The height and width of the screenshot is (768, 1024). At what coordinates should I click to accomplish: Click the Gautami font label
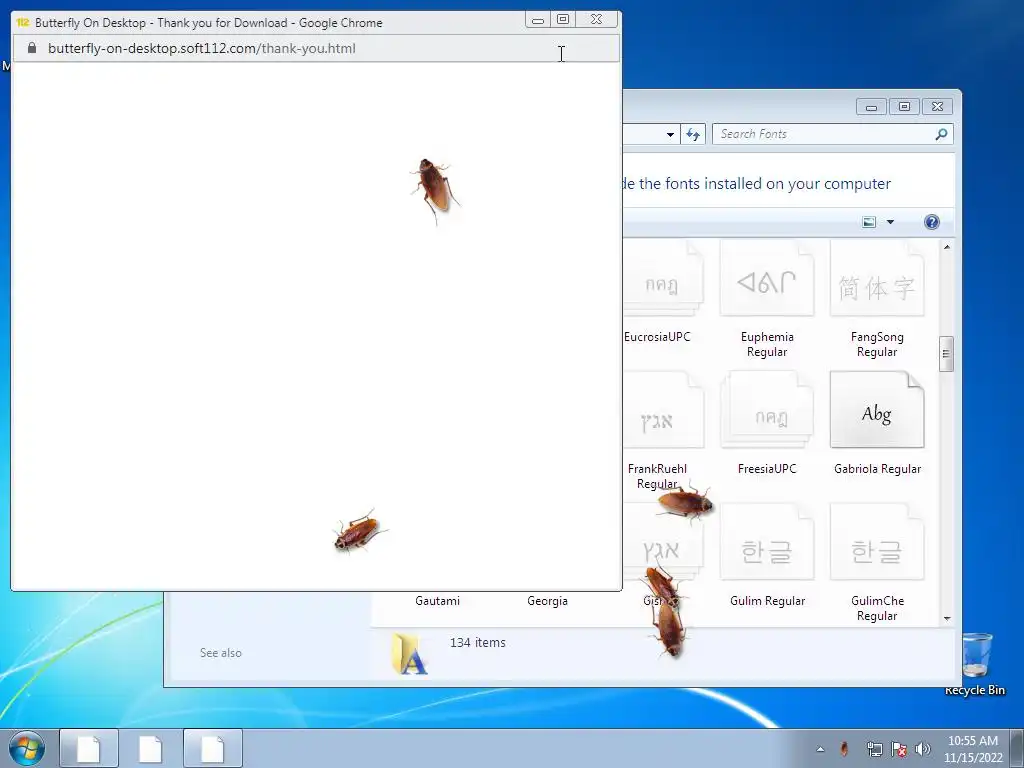438,601
